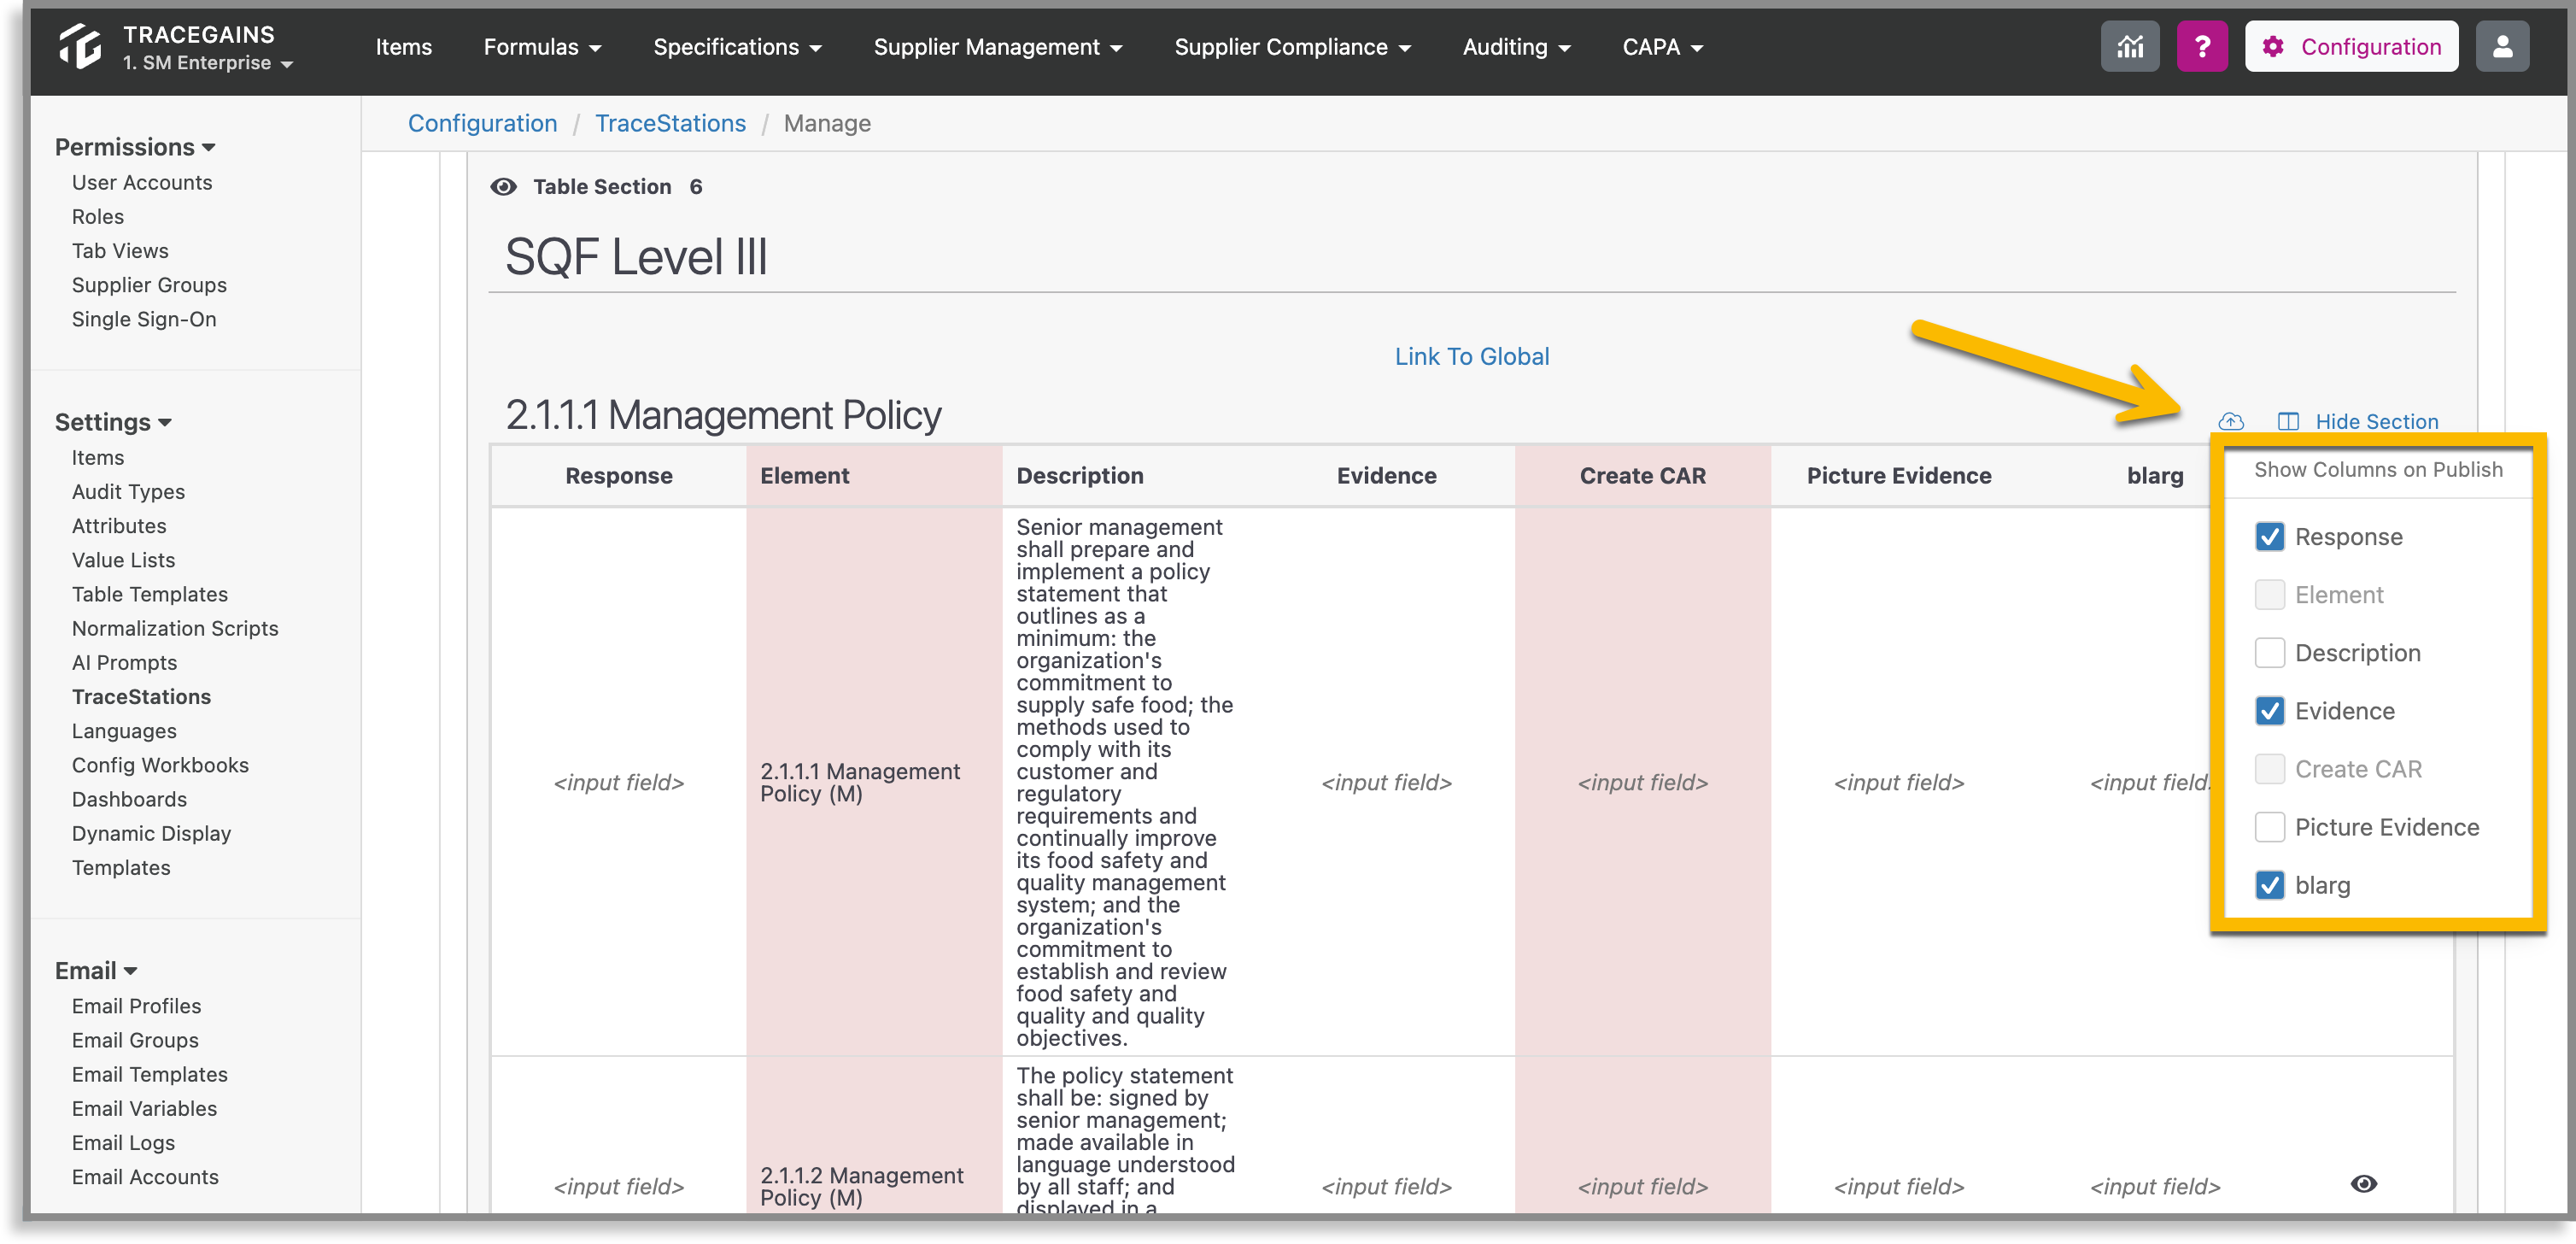Open the CAPA dropdown menu
Screen dimensions: 2576x1244
point(1662,47)
